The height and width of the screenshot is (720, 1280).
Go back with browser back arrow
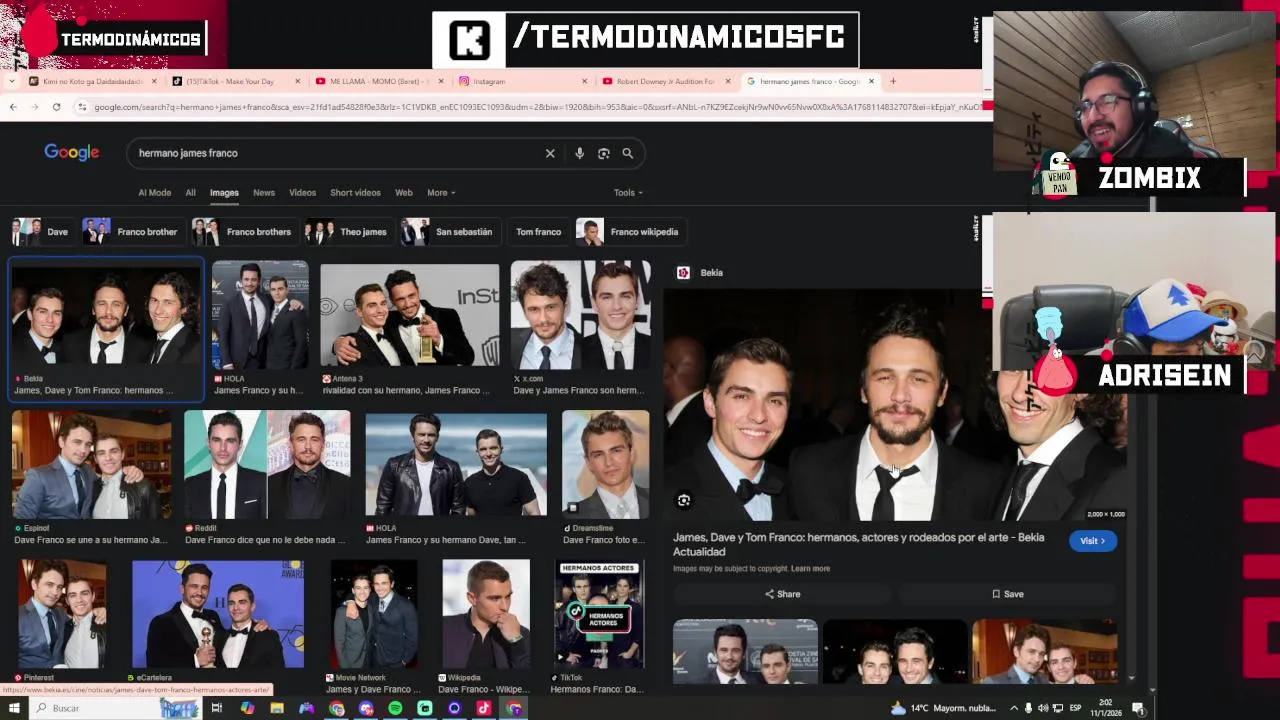pos(13,107)
